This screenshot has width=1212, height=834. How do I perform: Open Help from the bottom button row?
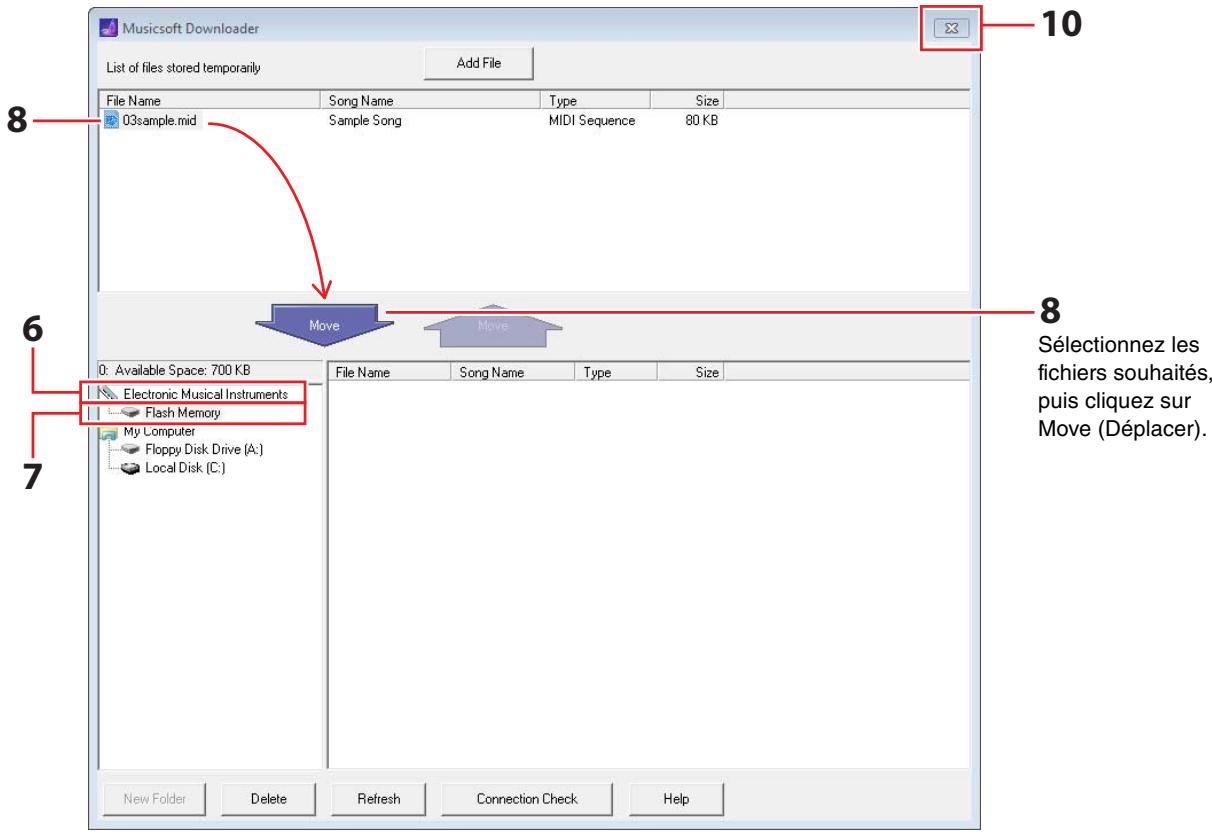675,798
